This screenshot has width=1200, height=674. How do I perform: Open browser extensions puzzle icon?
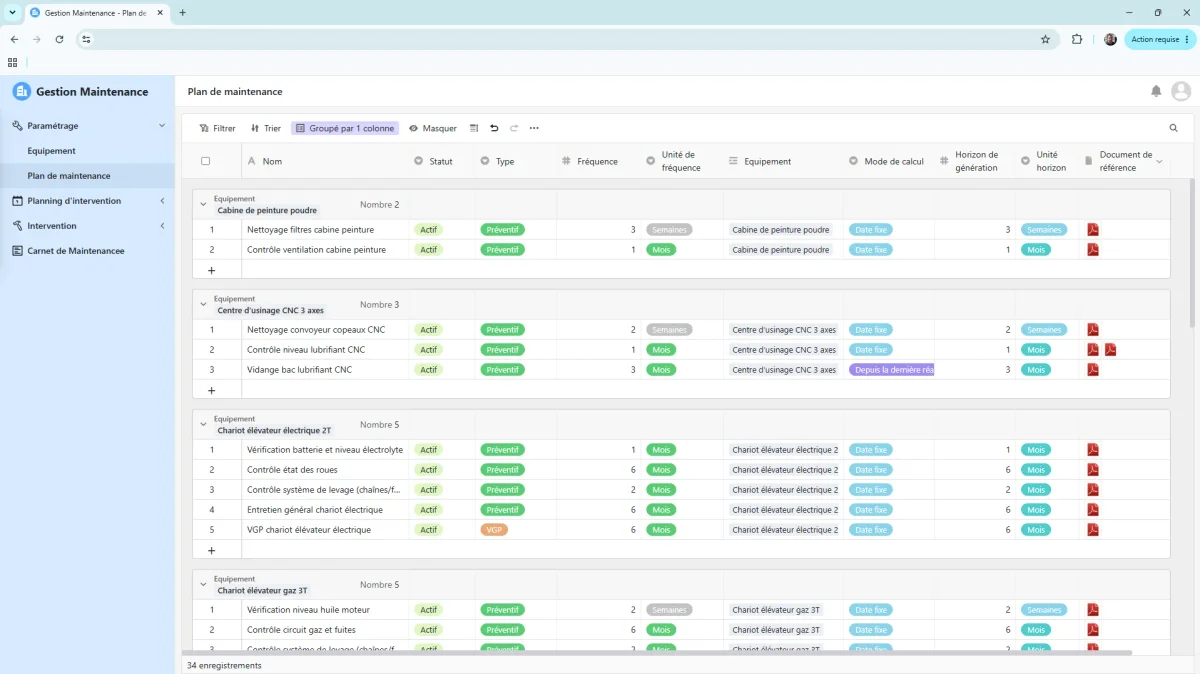coord(1077,39)
